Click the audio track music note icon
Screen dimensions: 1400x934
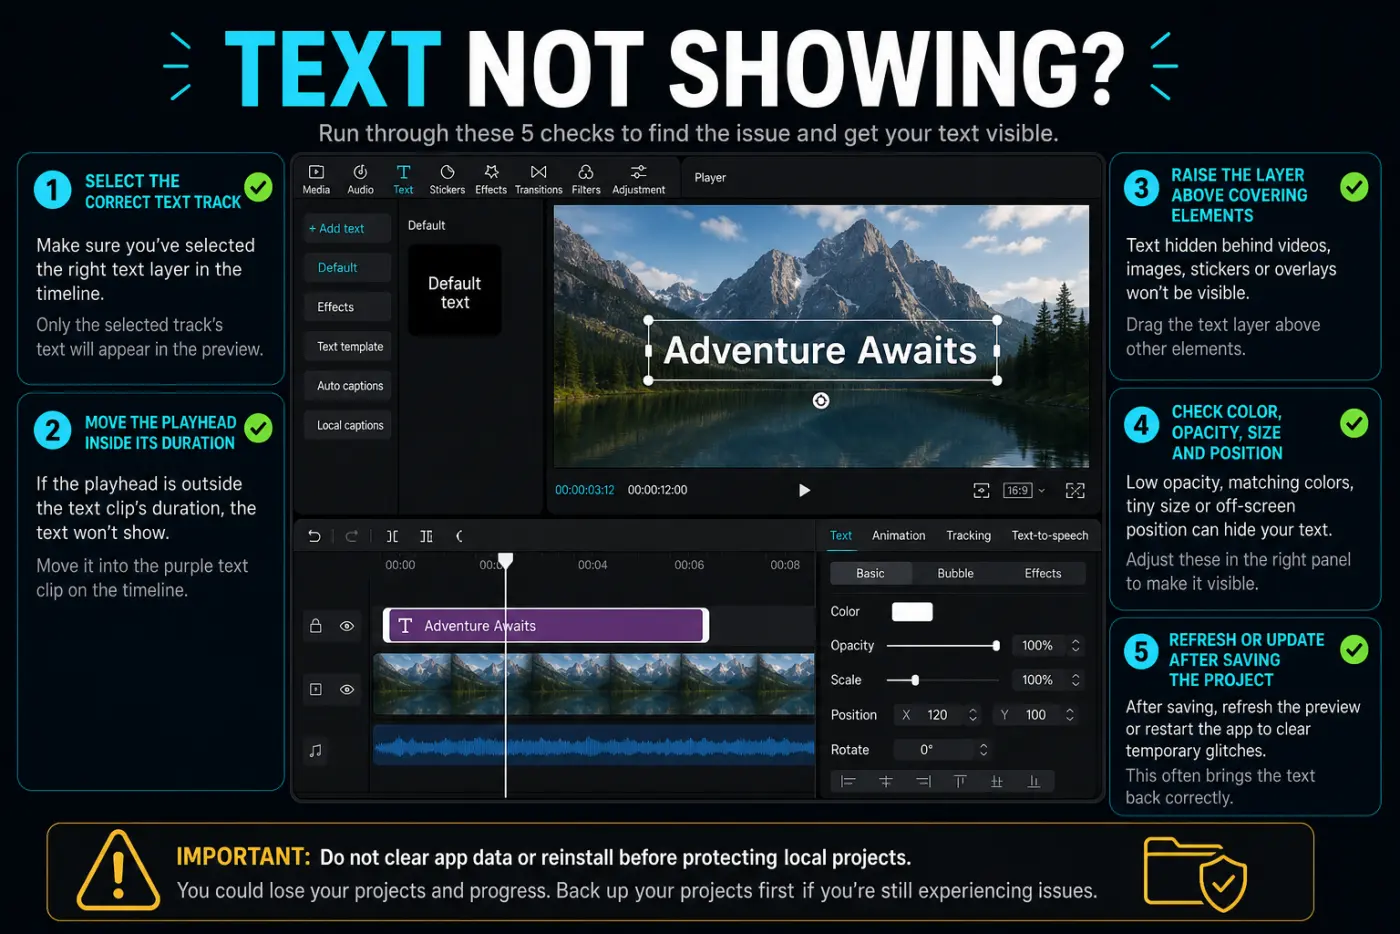tap(316, 750)
